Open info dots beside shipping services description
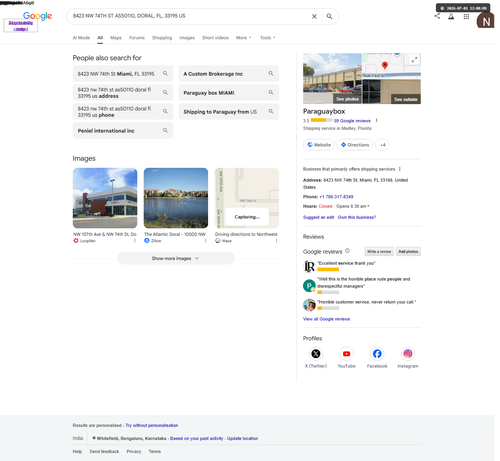The image size is (500, 461). (x=400, y=169)
